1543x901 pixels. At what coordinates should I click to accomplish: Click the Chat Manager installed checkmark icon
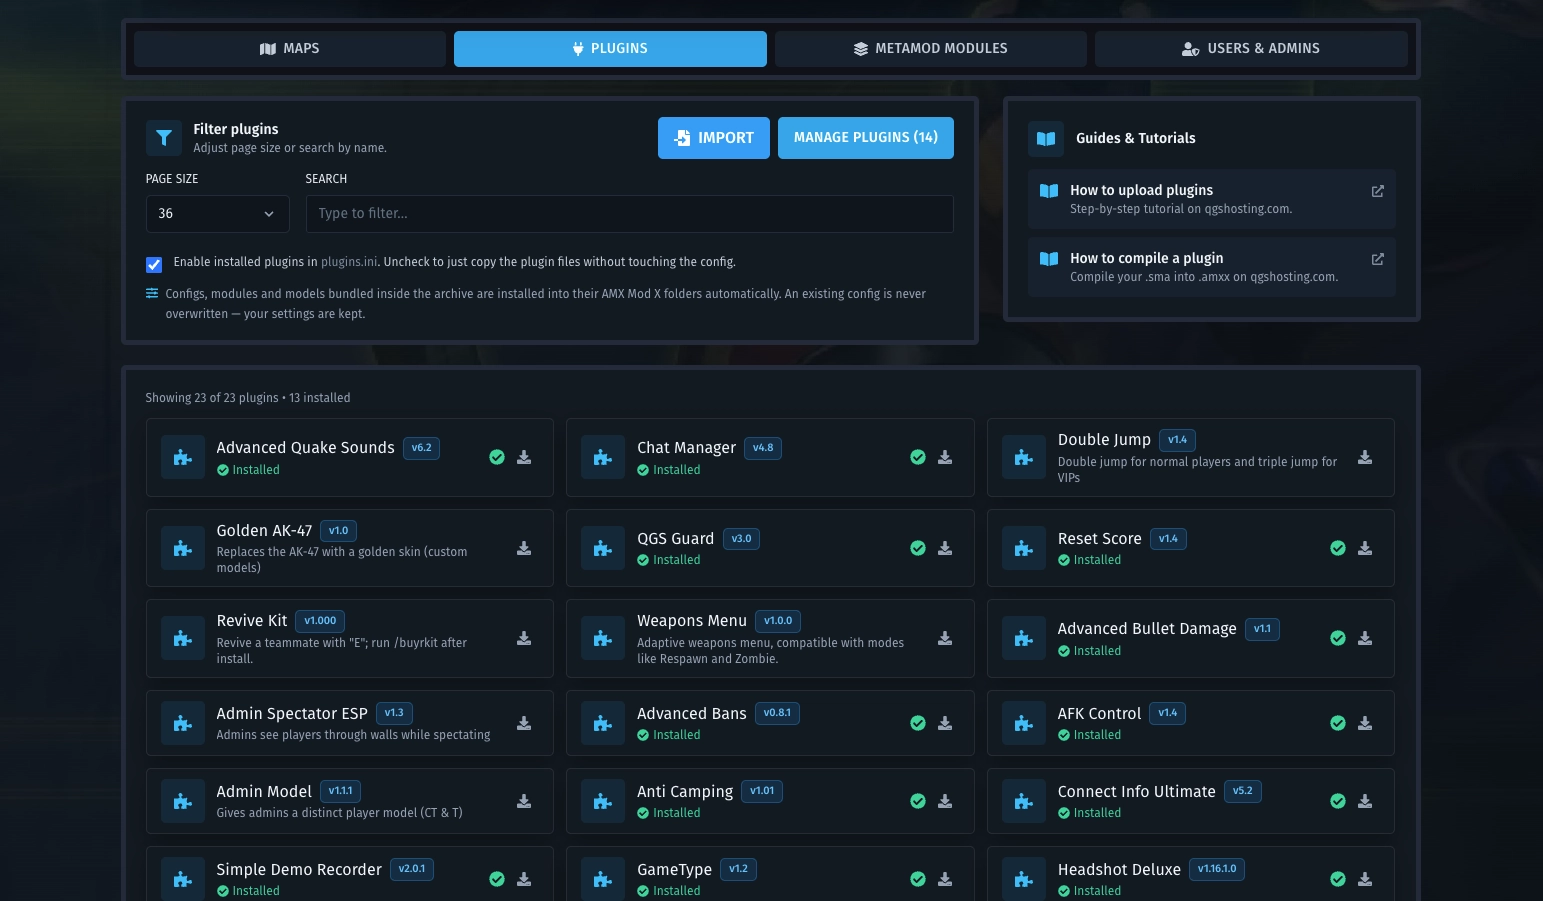918,457
